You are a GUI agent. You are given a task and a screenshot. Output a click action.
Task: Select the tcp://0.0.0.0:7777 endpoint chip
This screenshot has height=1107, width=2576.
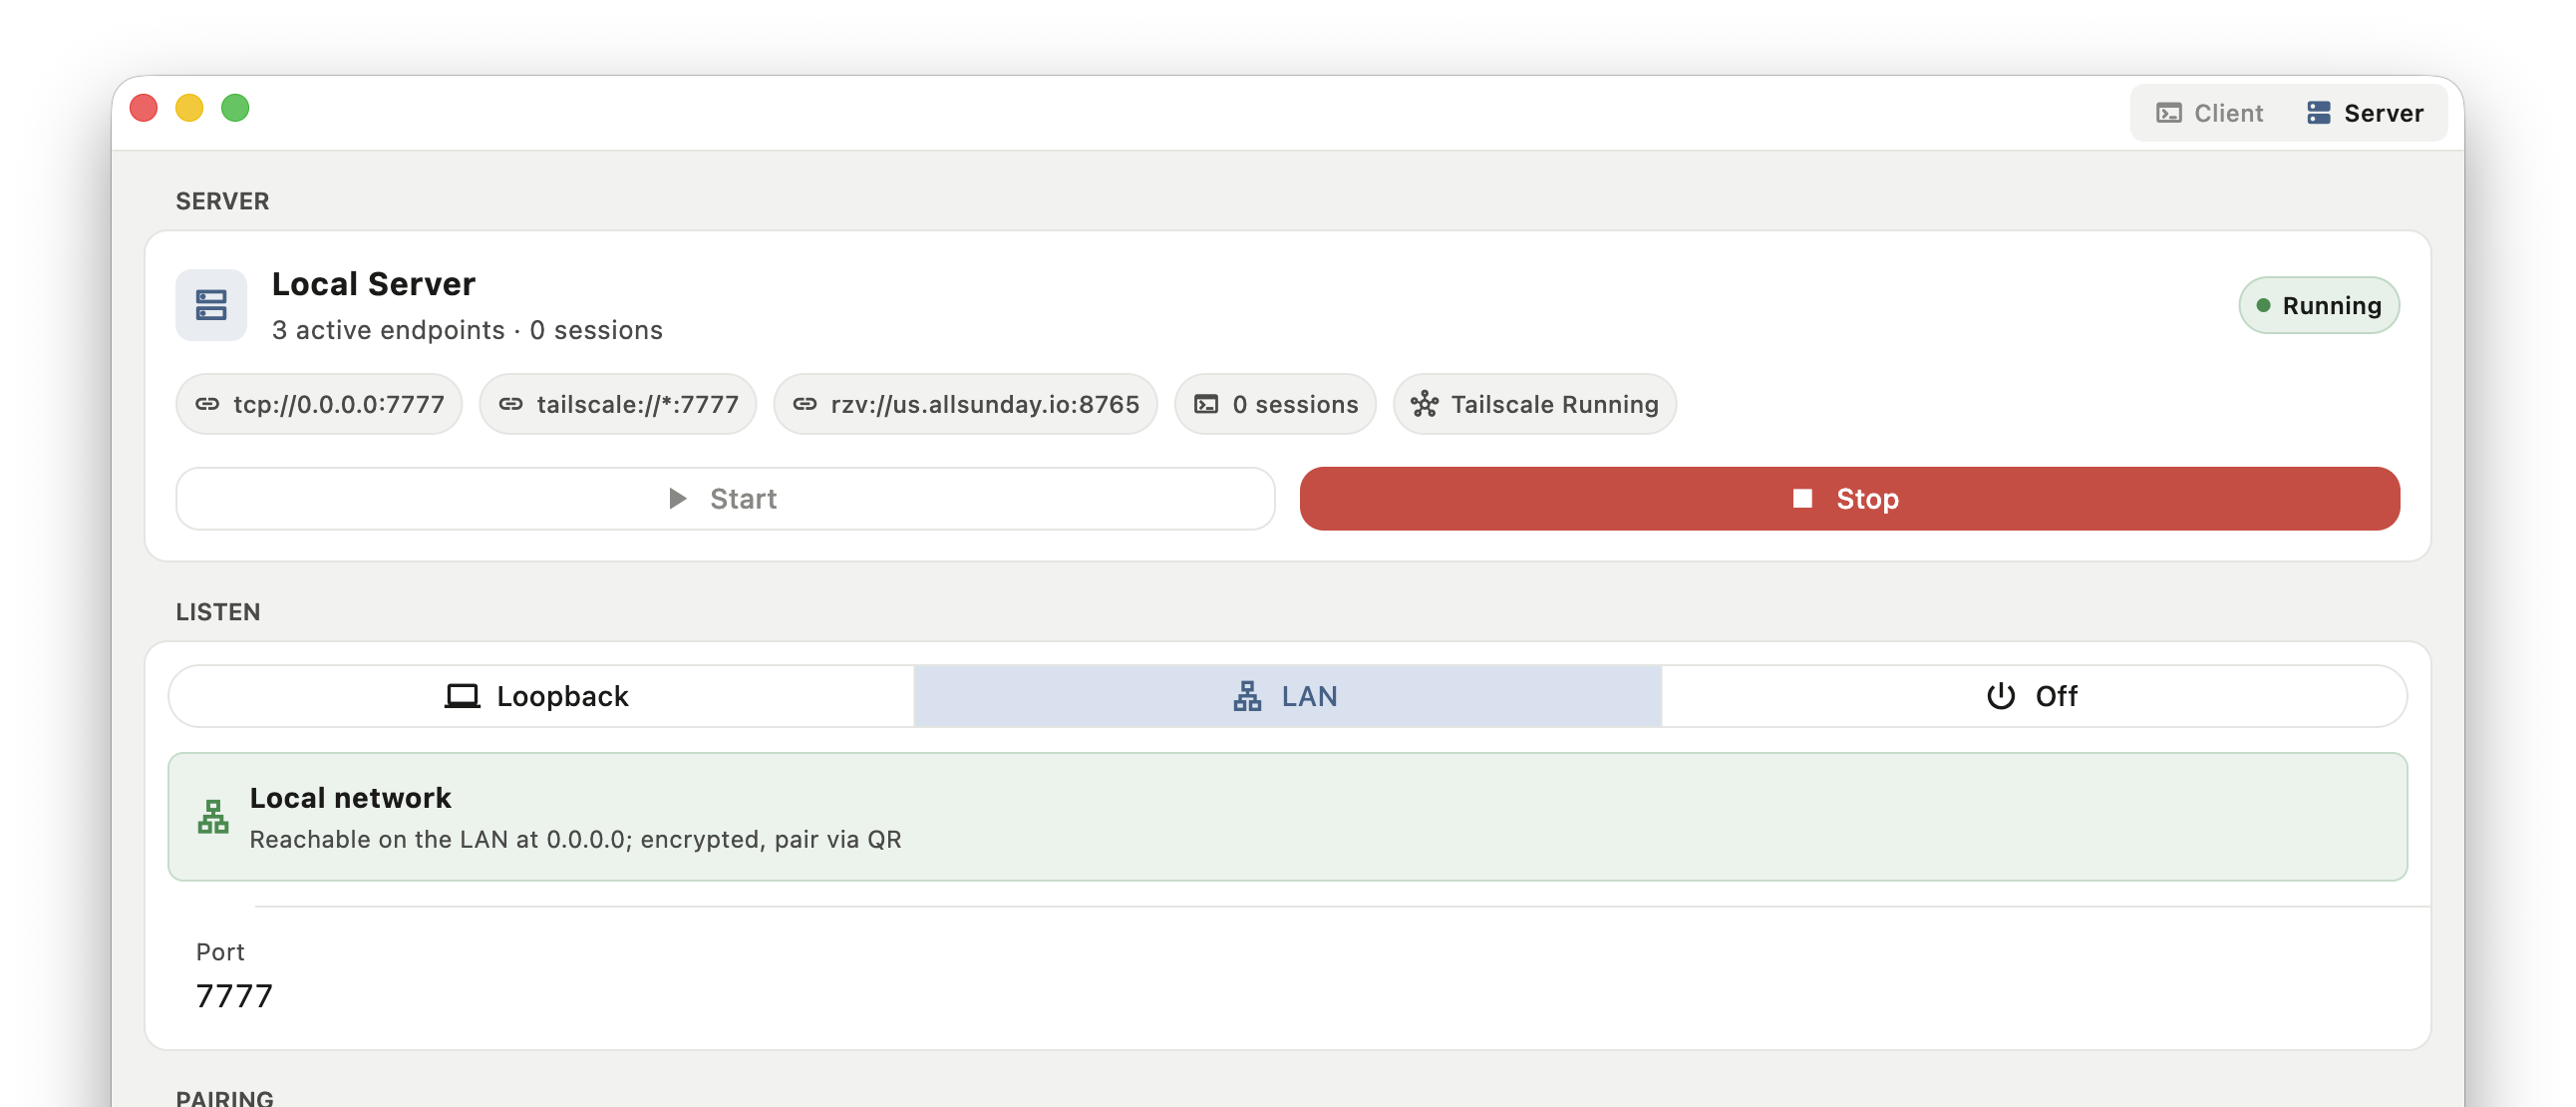coord(319,404)
